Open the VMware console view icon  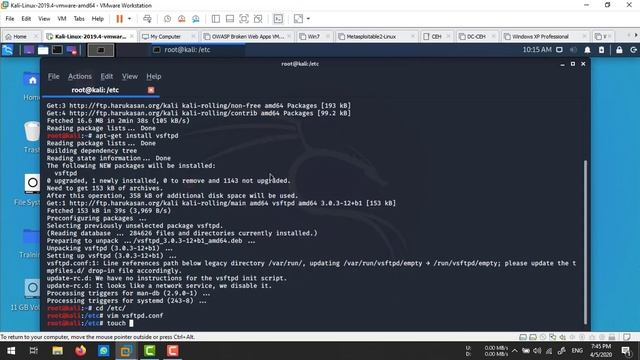[x=278, y=19]
